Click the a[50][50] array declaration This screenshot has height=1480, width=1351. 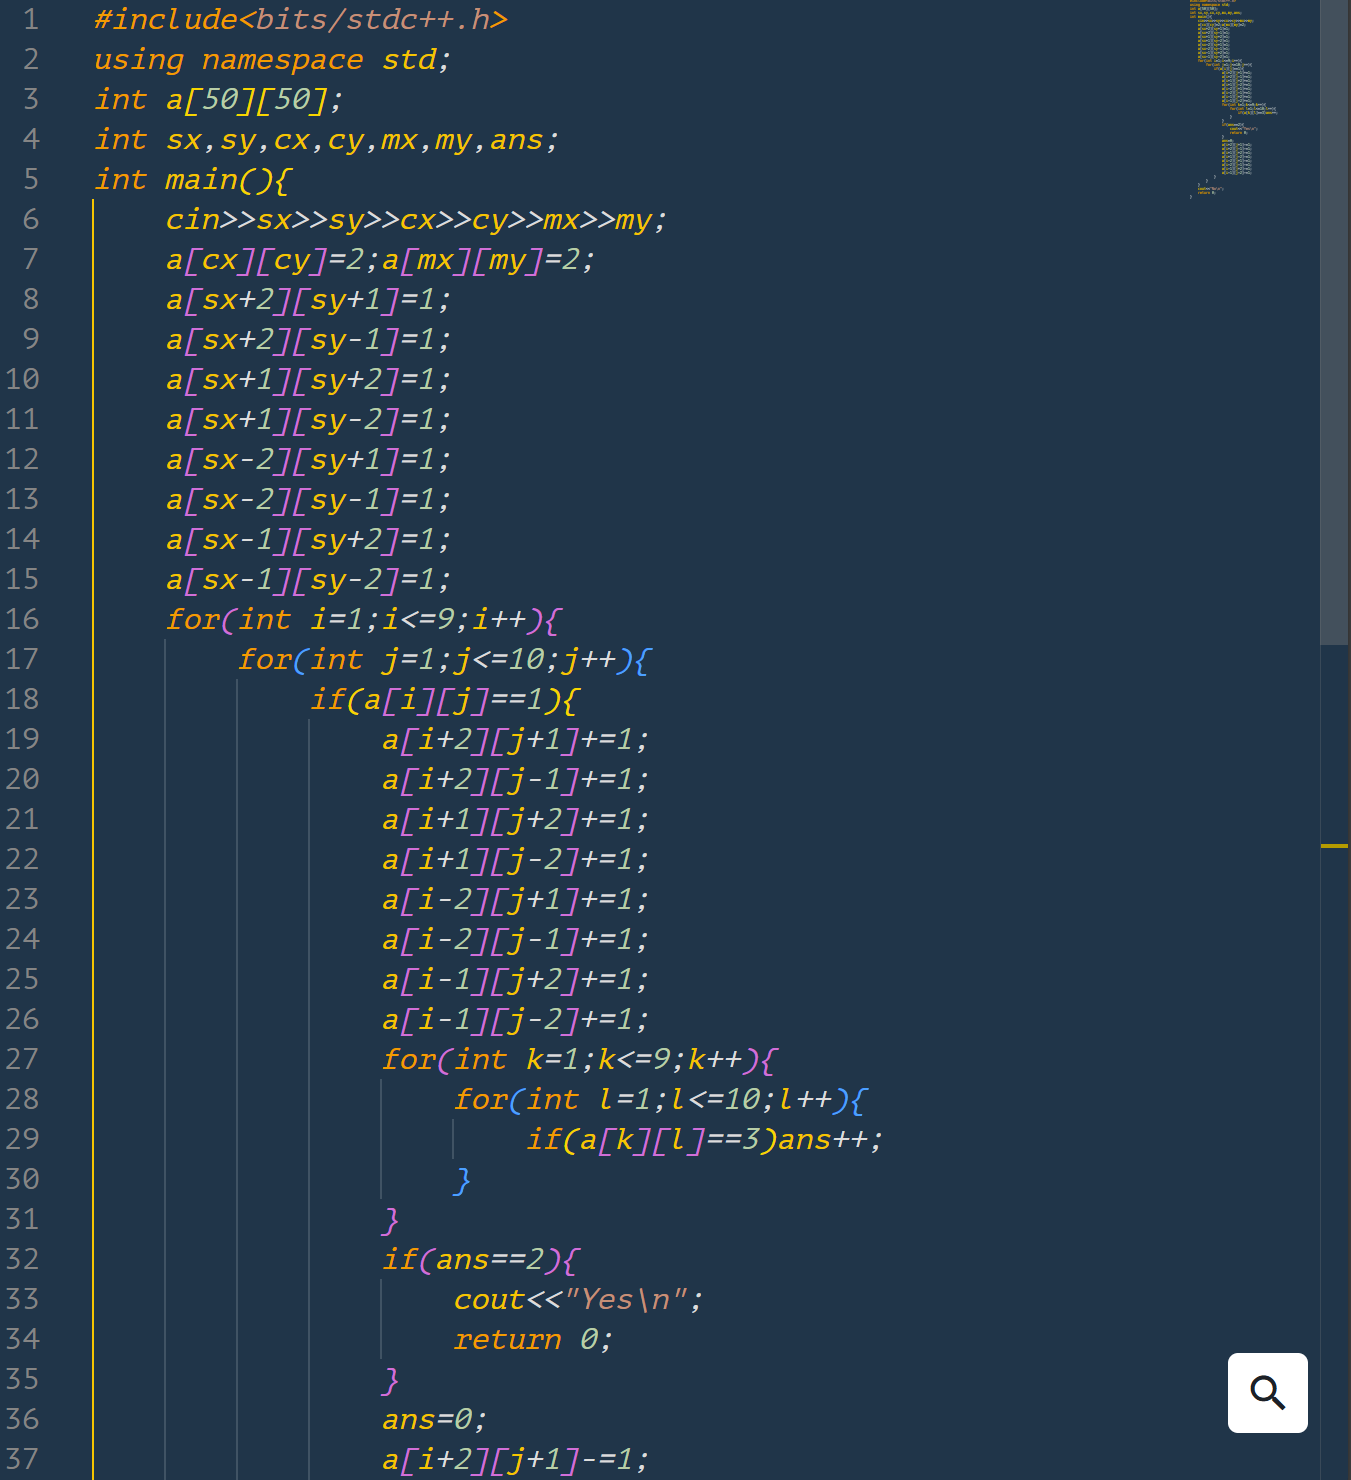tap(253, 100)
